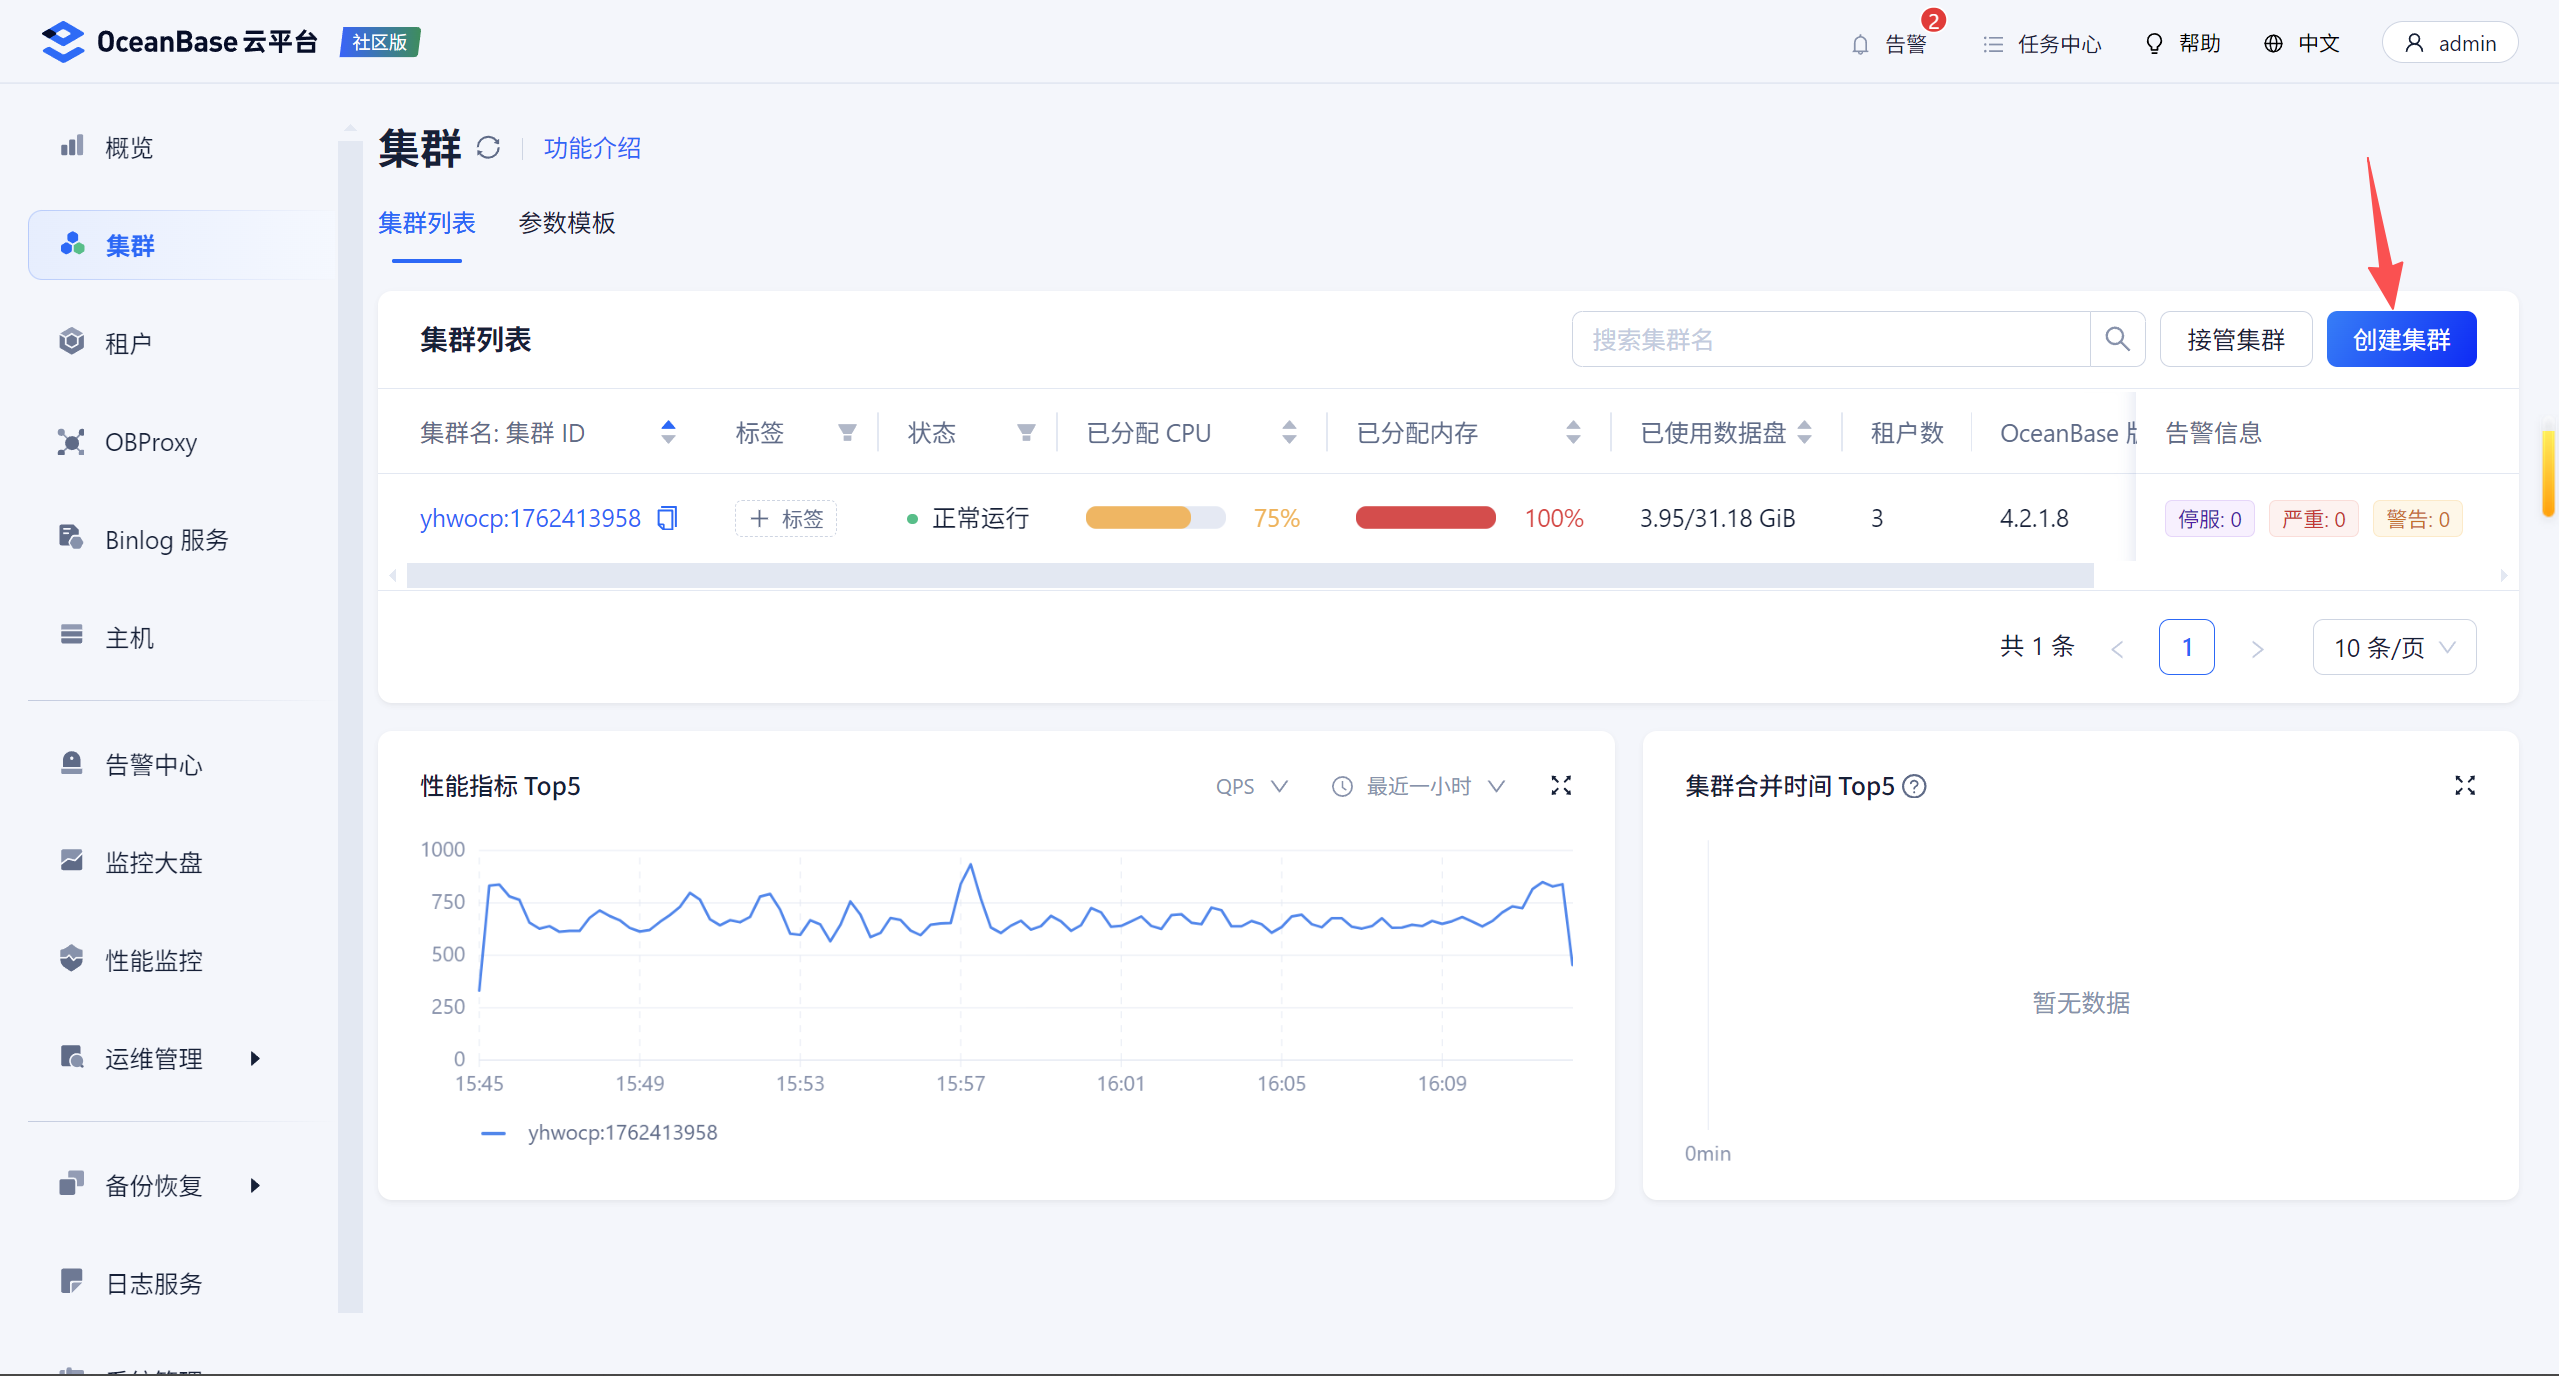Expand 集群合并时间 Top5 panel to fullscreen
The image size is (2559, 1376).
(2464, 786)
